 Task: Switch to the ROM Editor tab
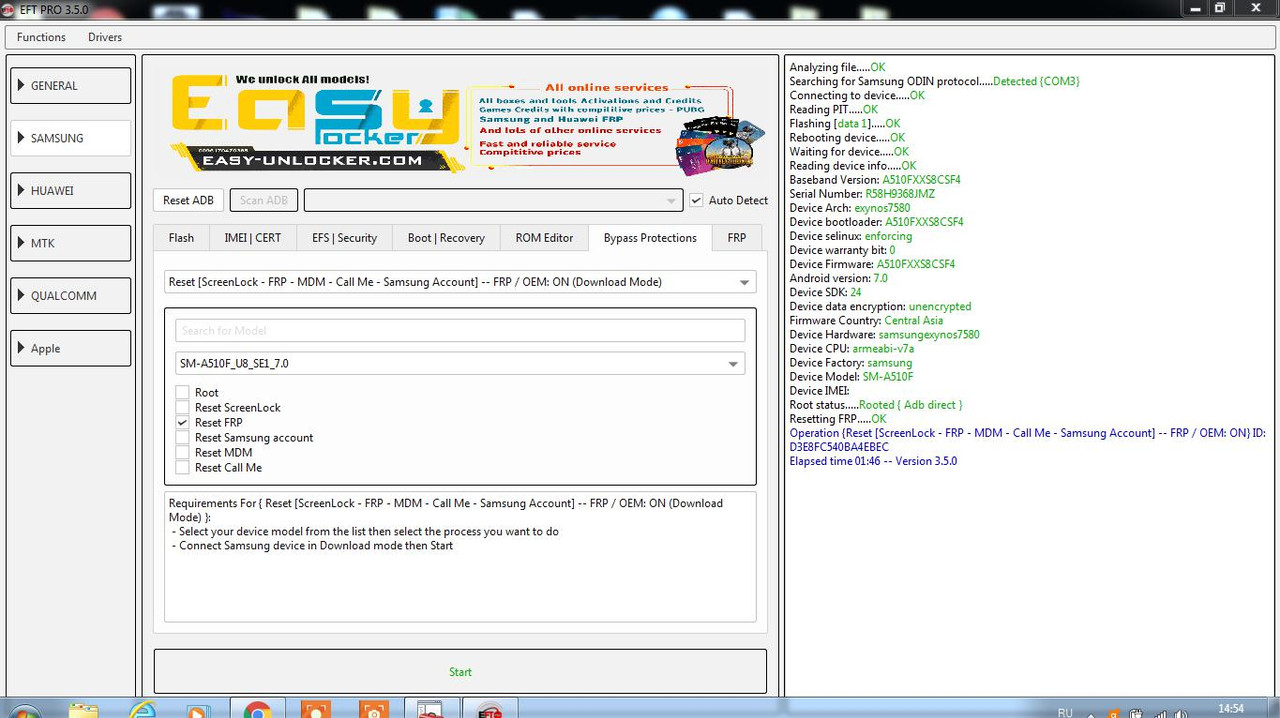coord(544,238)
